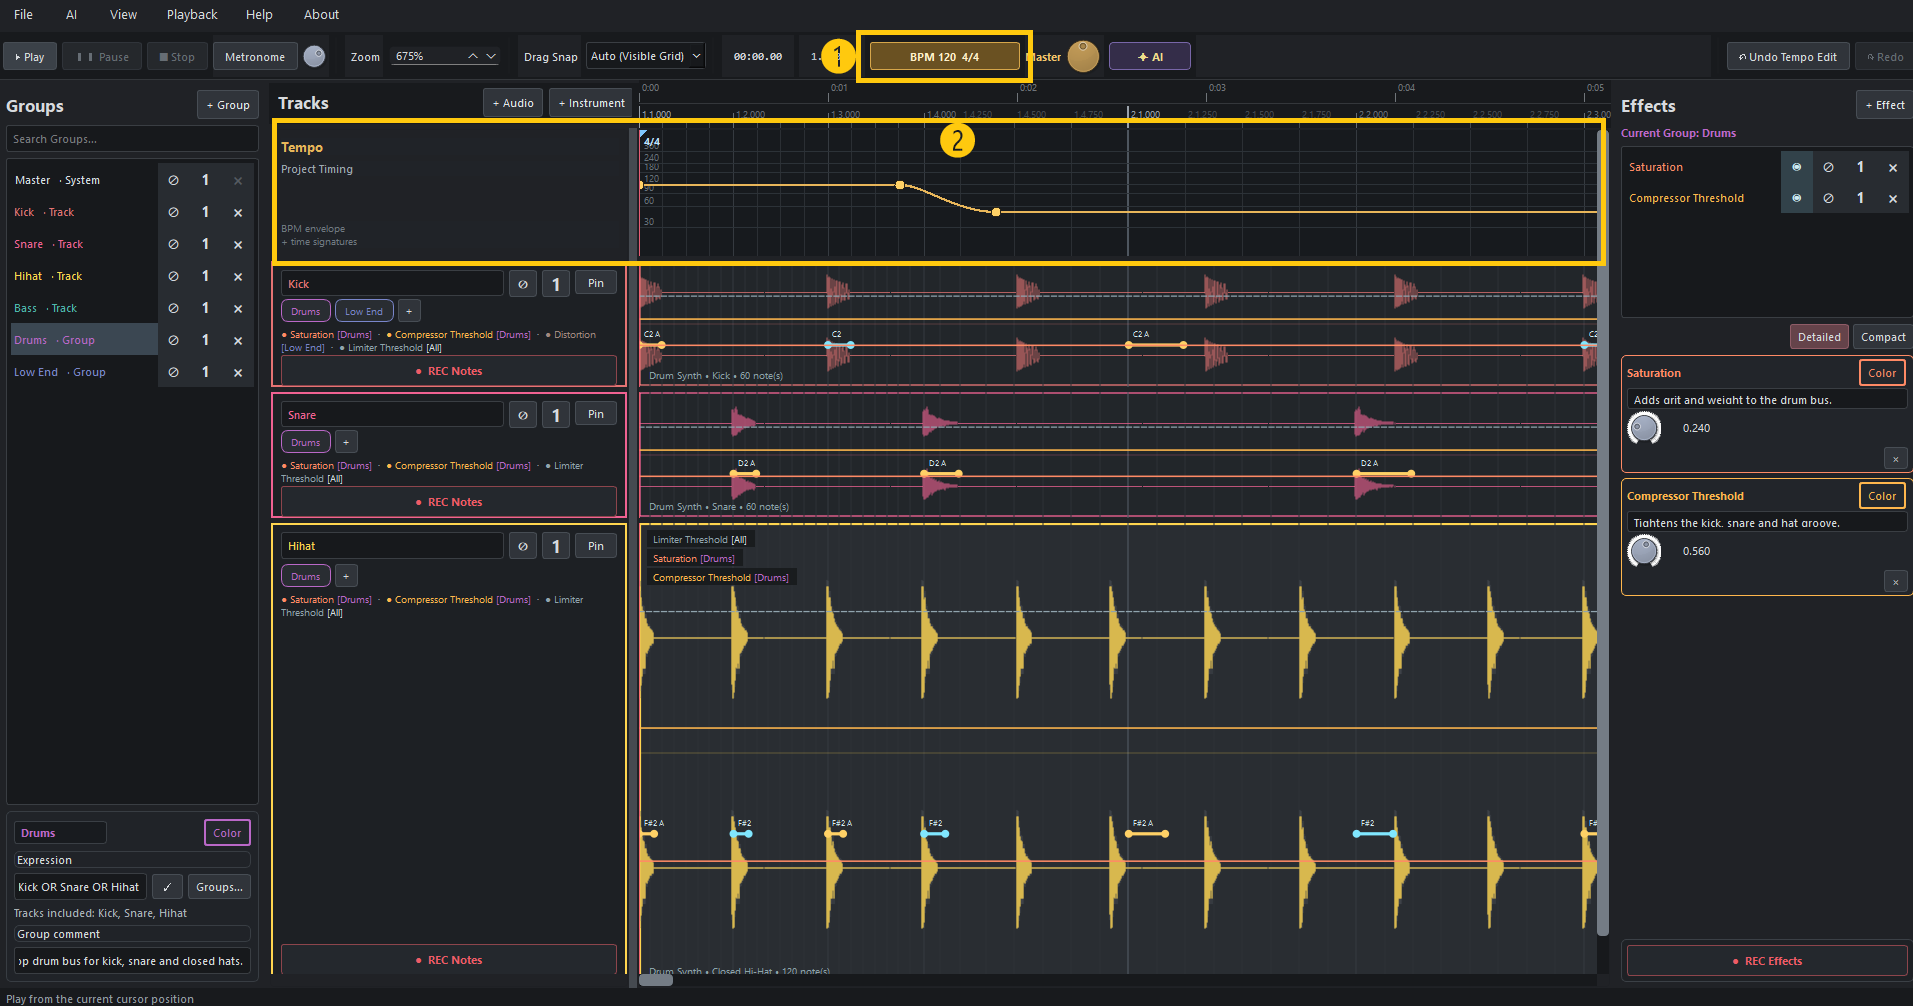Toggle the Metronome switch
Image resolution: width=1913 pixels, height=1006 pixels.
coord(314,56)
